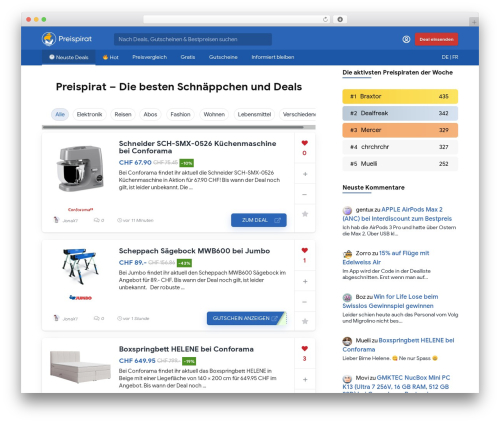500x423 pixels.
Task: Switch language via DE | FR
Action: click(x=450, y=57)
